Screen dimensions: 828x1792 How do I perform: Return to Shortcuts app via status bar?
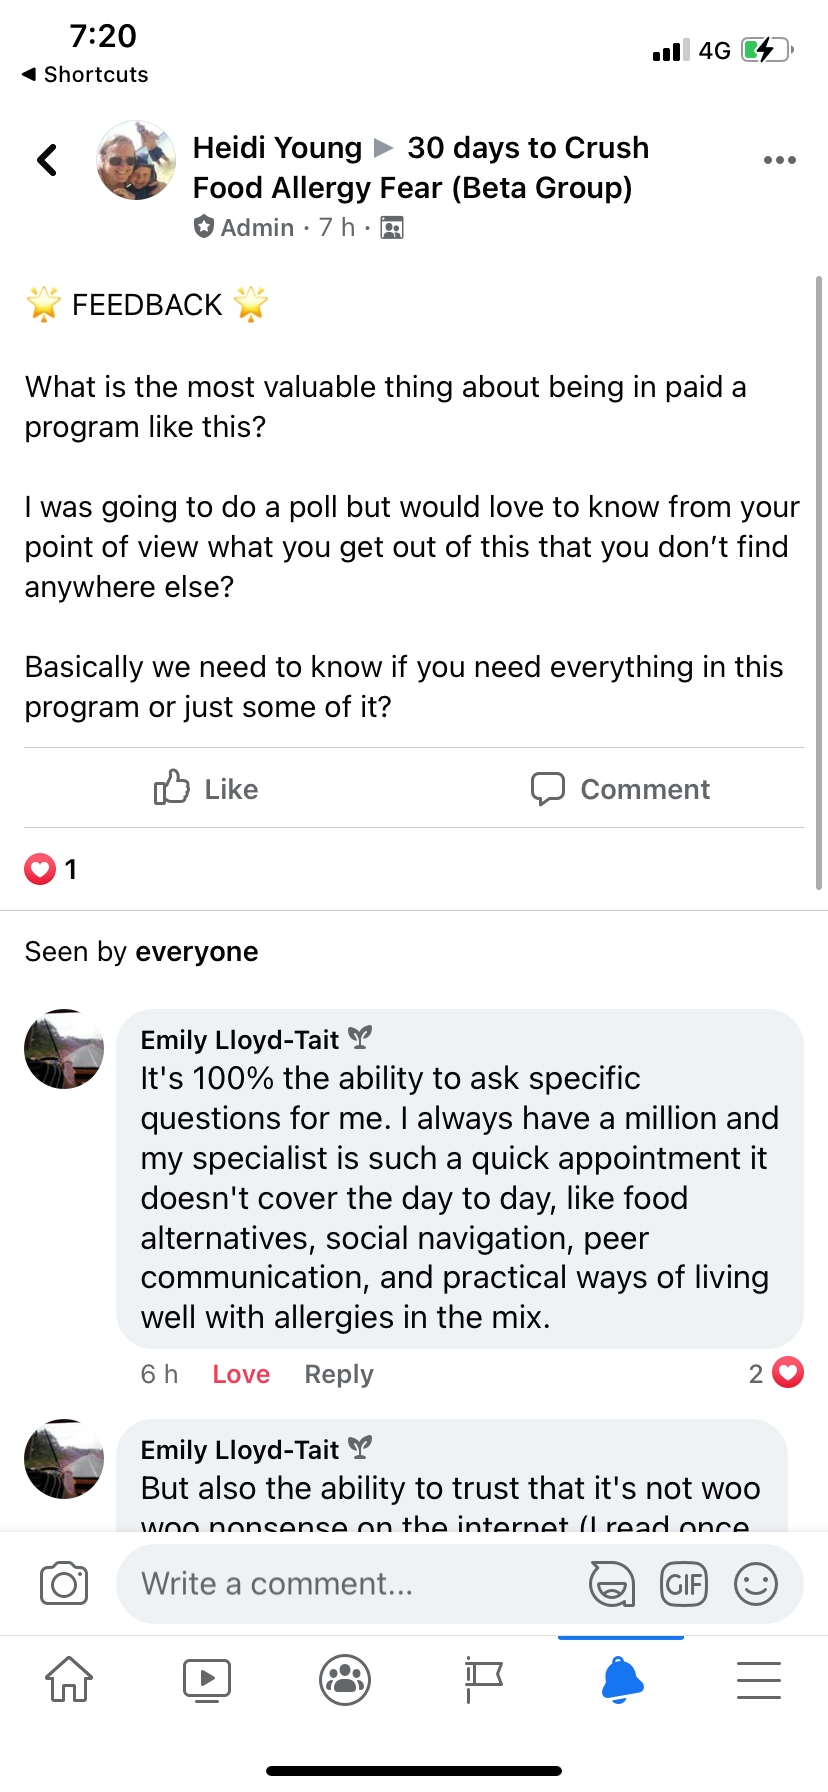pyautogui.click(x=85, y=75)
